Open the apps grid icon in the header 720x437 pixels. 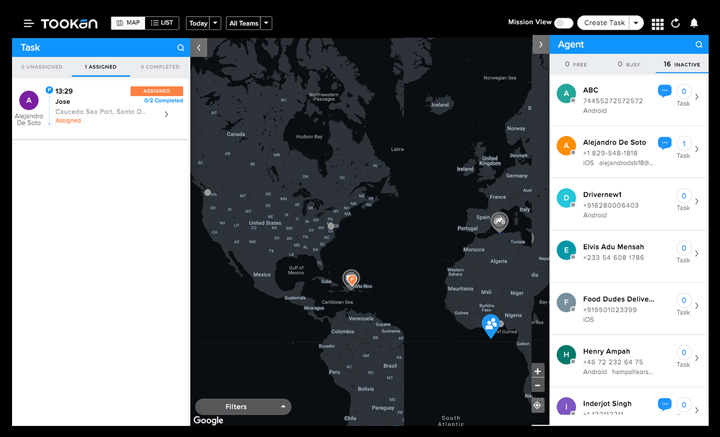tap(657, 23)
